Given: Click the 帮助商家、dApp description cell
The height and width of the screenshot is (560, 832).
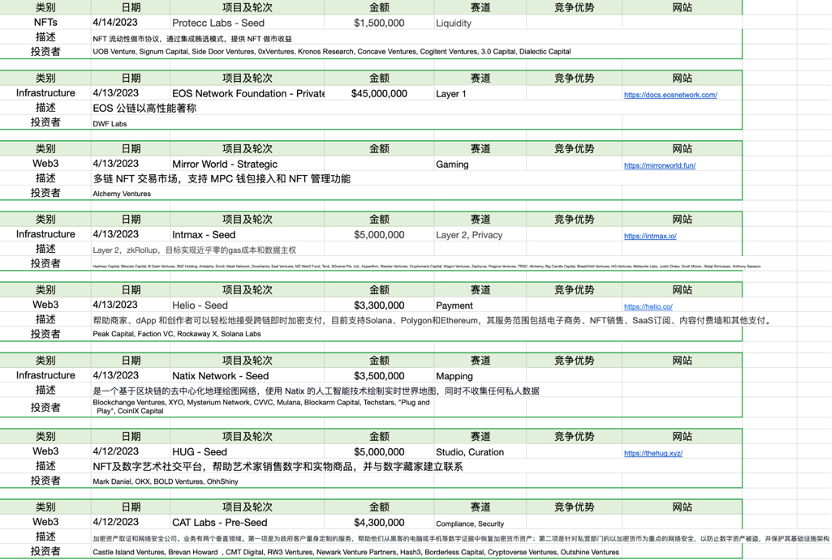Looking at the screenshot, I should (432, 320).
